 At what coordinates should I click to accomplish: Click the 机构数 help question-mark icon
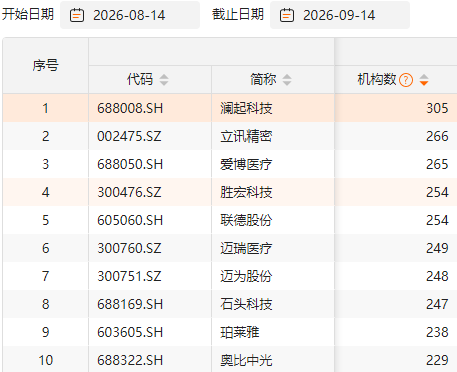click(x=406, y=80)
